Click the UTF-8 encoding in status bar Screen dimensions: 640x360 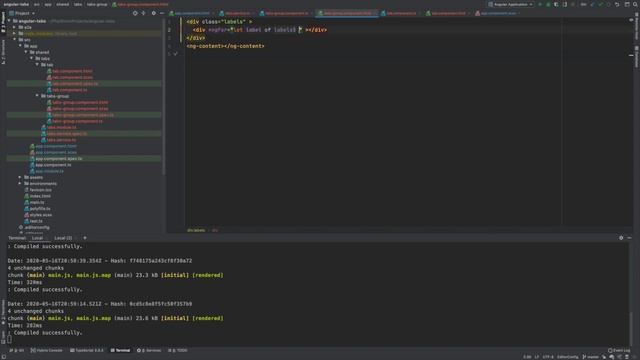[x=548, y=357]
